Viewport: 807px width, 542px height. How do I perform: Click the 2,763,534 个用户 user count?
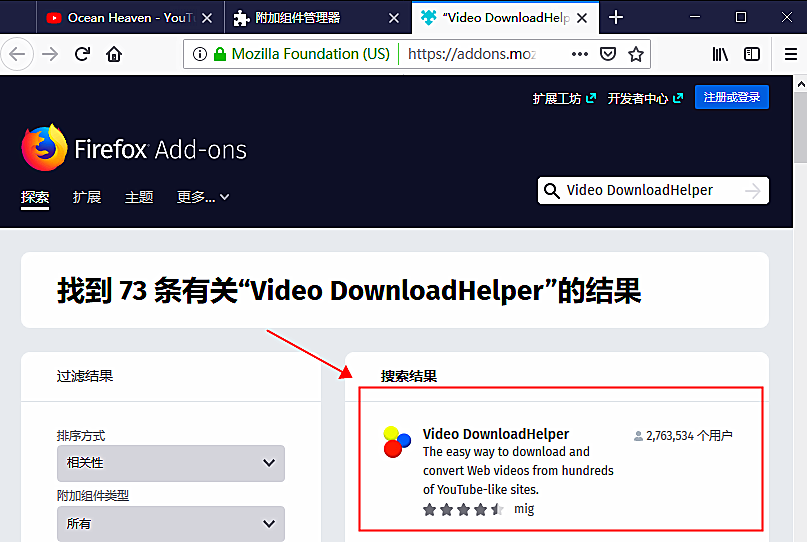click(683, 436)
